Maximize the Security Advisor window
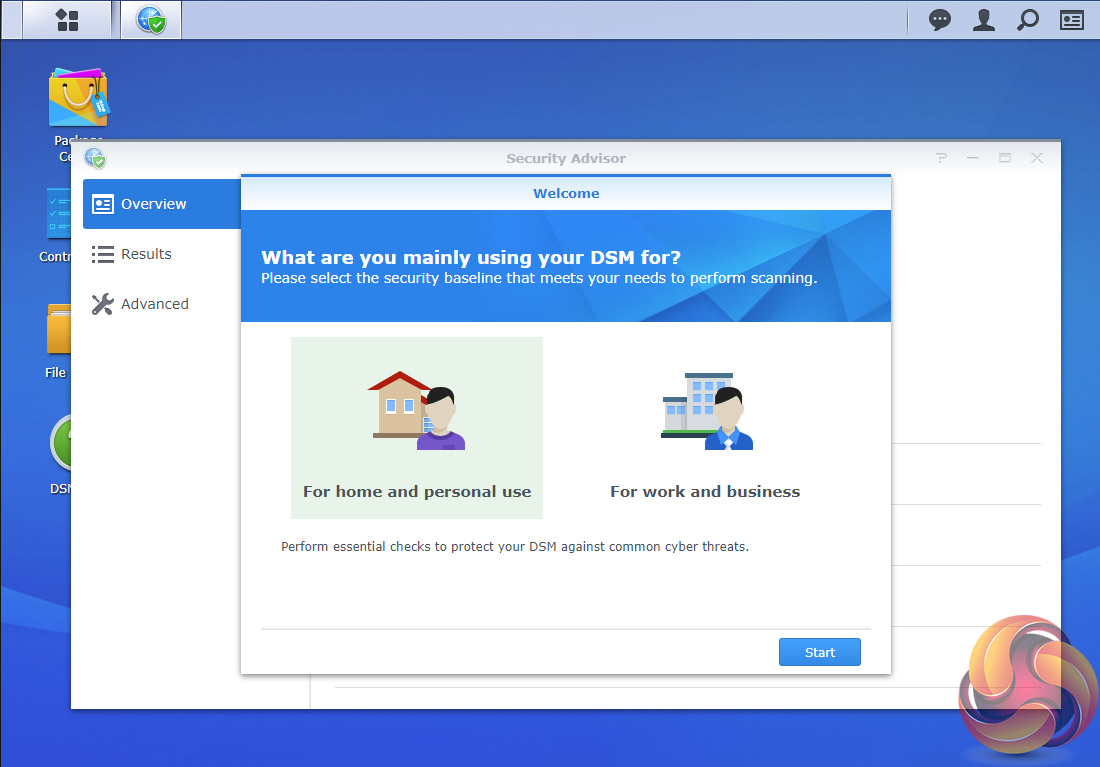This screenshot has width=1100, height=767. (1005, 158)
